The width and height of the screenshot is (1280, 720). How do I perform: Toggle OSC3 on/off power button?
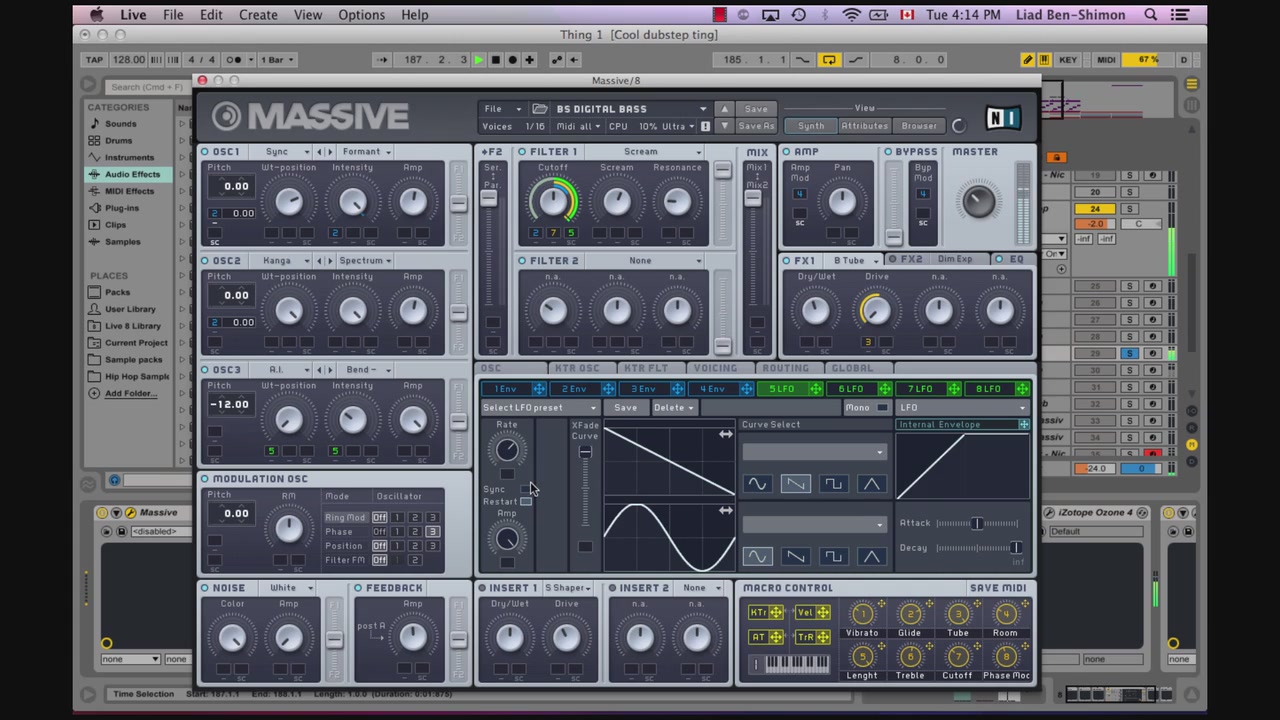click(205, 370)
